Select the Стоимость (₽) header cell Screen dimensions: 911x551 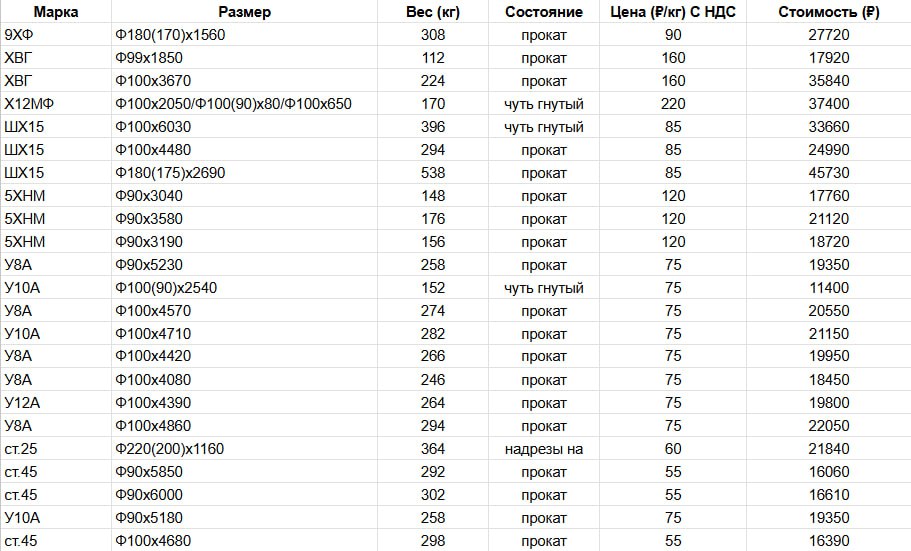tap(829, 12)
